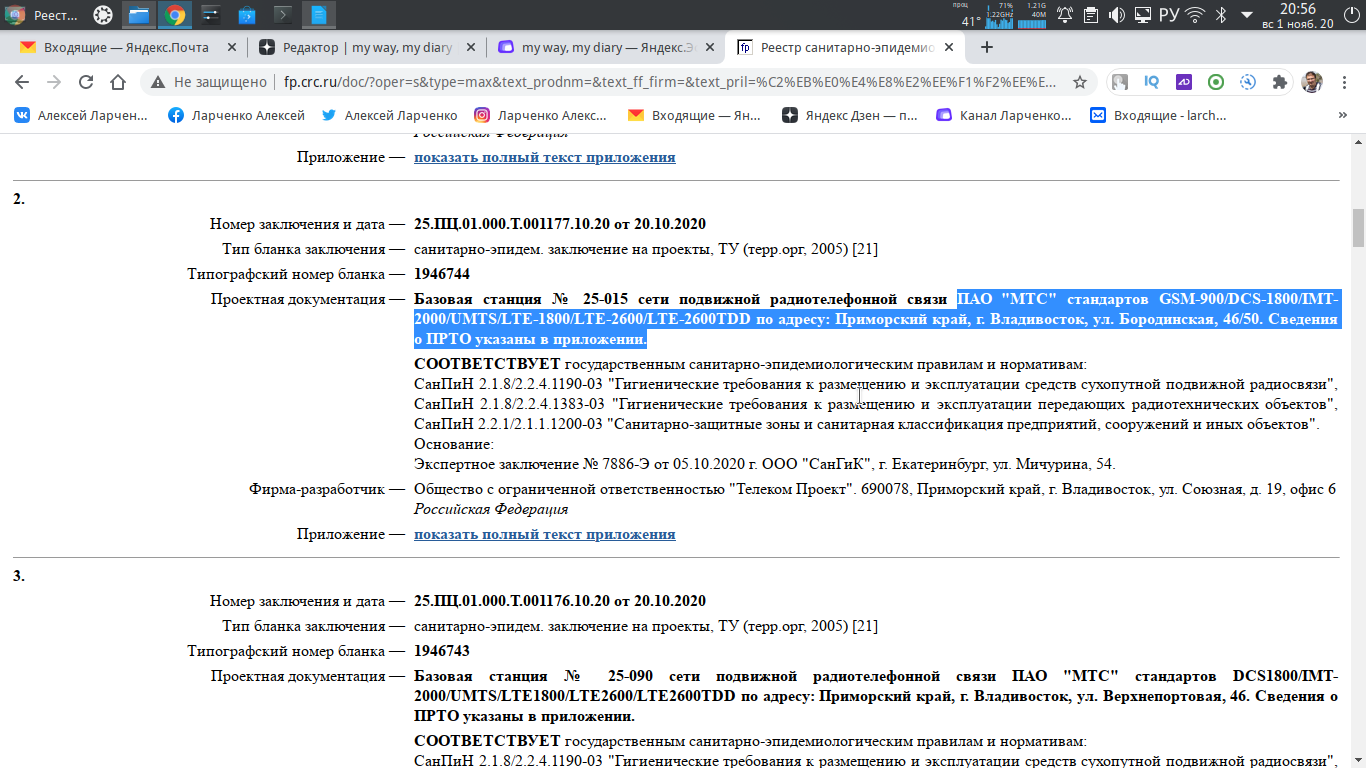Open the browser home page
Viewport: 1366px width, 768px height.
(x=118, y=82)
